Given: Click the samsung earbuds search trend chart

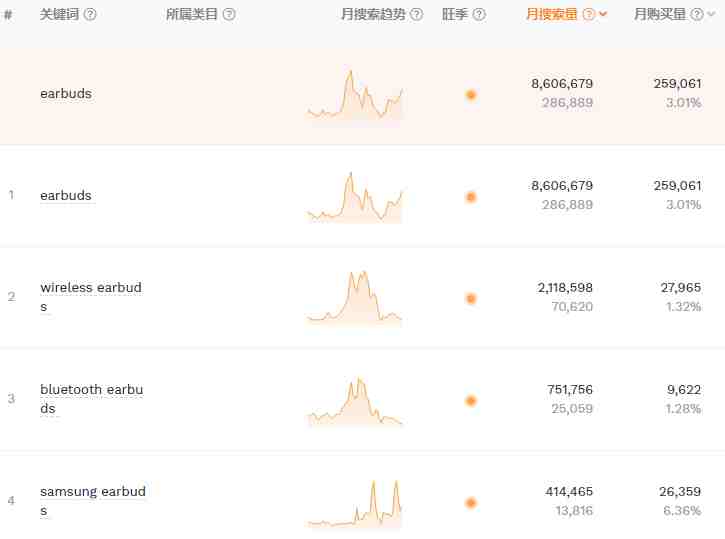Looking at the screenshot, I should 355,503.
